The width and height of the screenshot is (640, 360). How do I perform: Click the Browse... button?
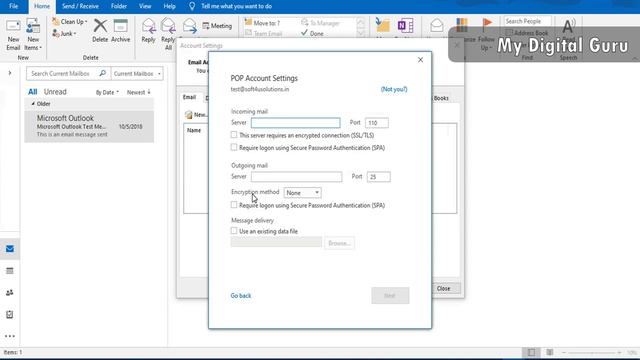[x=339, y=243]
